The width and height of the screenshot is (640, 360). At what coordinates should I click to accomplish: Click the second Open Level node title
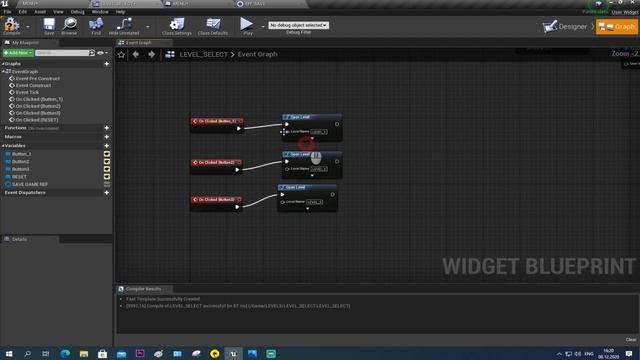300,154
